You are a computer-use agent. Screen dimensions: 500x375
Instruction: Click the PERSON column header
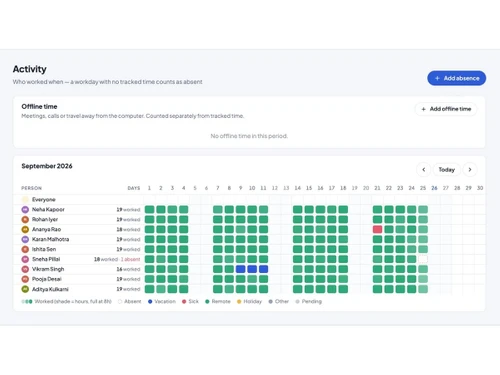tap(31, 188)
